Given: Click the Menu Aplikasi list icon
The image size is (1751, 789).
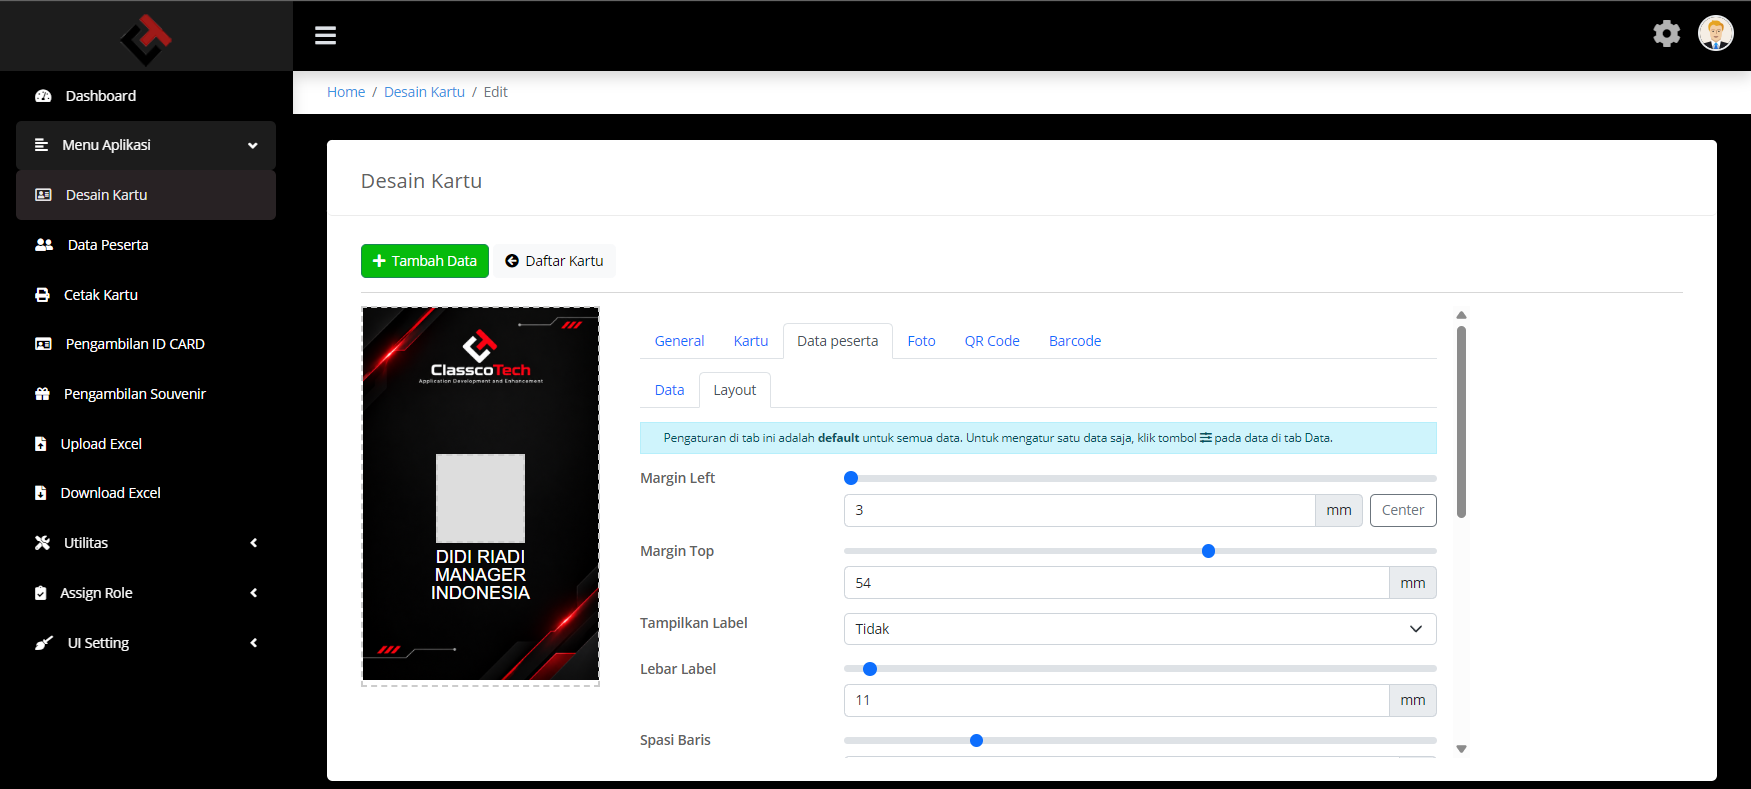Looking at the screenshot, I should (42, 145).
